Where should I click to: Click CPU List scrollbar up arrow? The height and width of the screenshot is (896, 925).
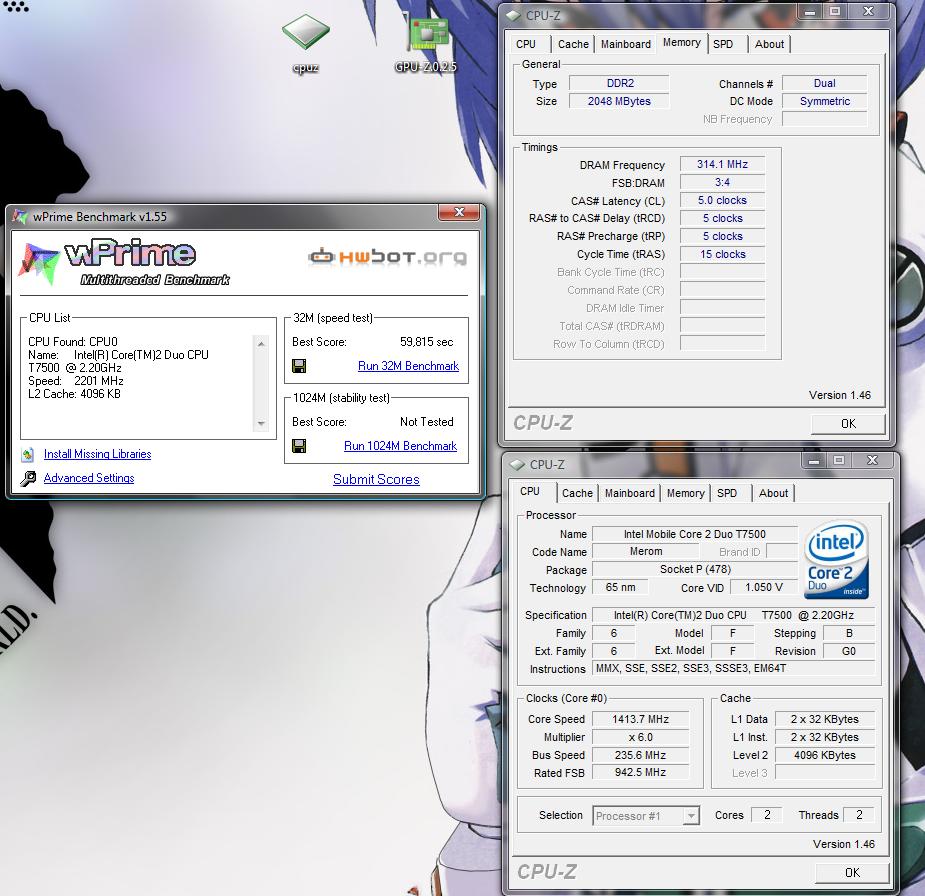pos(261,343)
